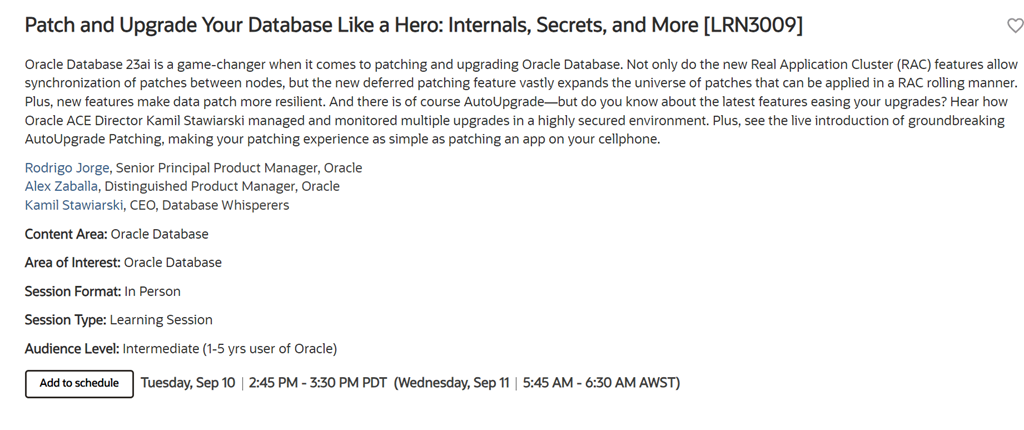
Task: Open Rodrigo Jorge's speaker profile
Action: tap(67, 168)
